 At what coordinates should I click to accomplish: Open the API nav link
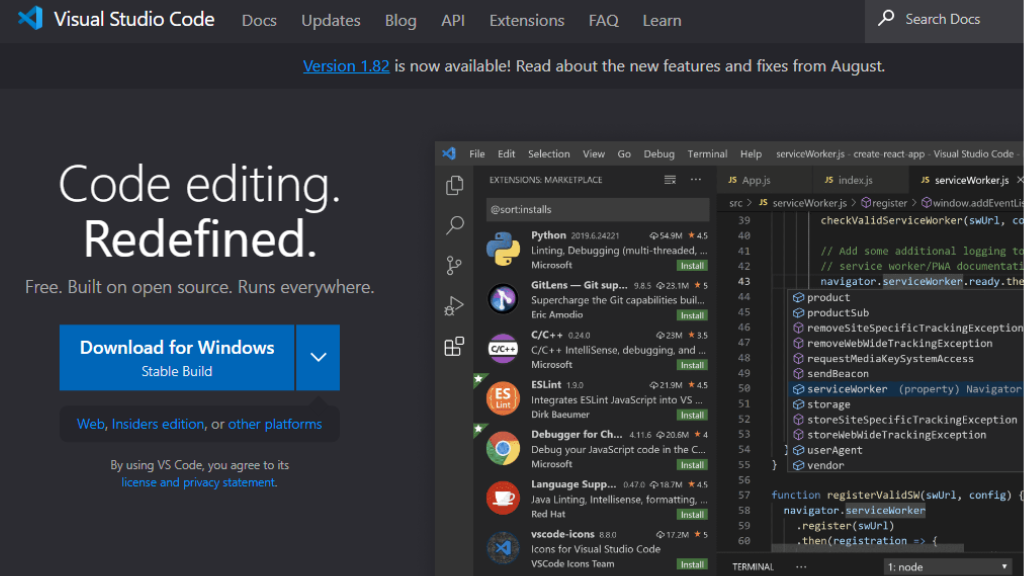click(453, 20)
